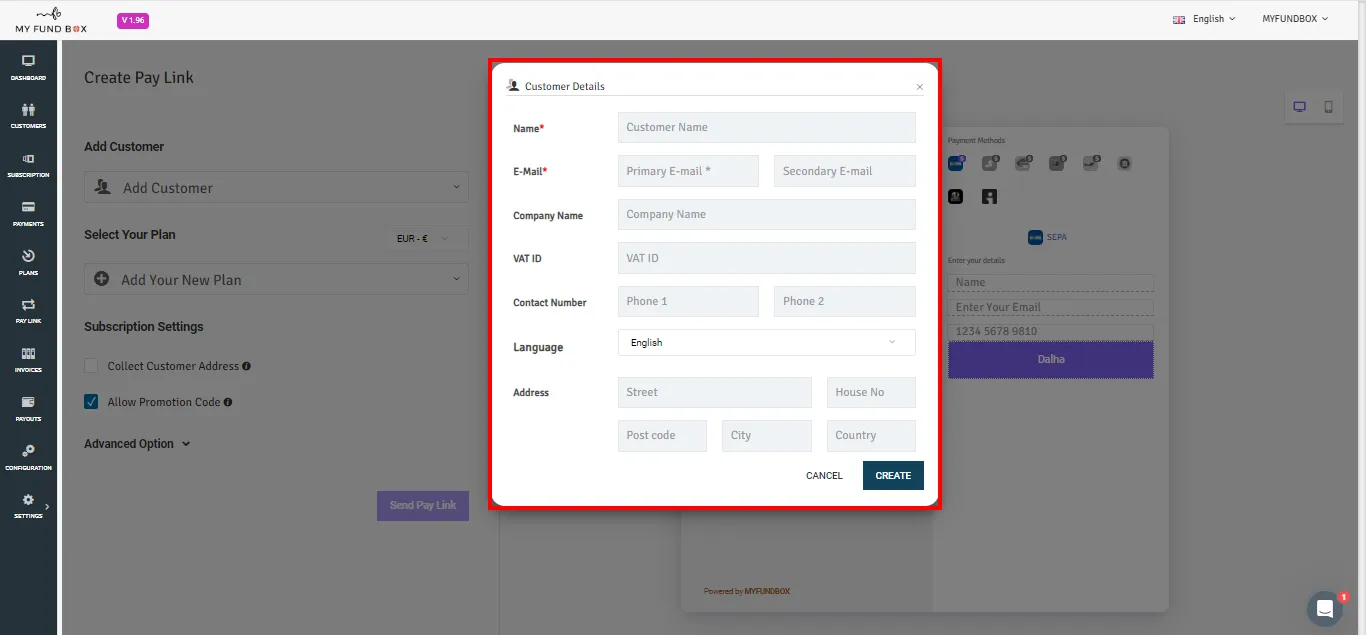Click the Street address field
Viewport: 1366px width, 635px height.
pos(715,392)
